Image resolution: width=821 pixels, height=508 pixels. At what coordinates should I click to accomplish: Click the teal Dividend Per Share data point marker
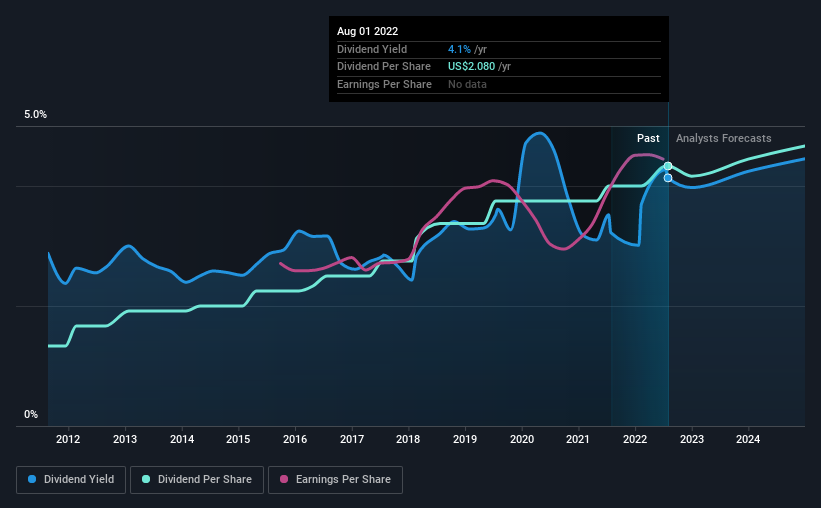point(668,166)
